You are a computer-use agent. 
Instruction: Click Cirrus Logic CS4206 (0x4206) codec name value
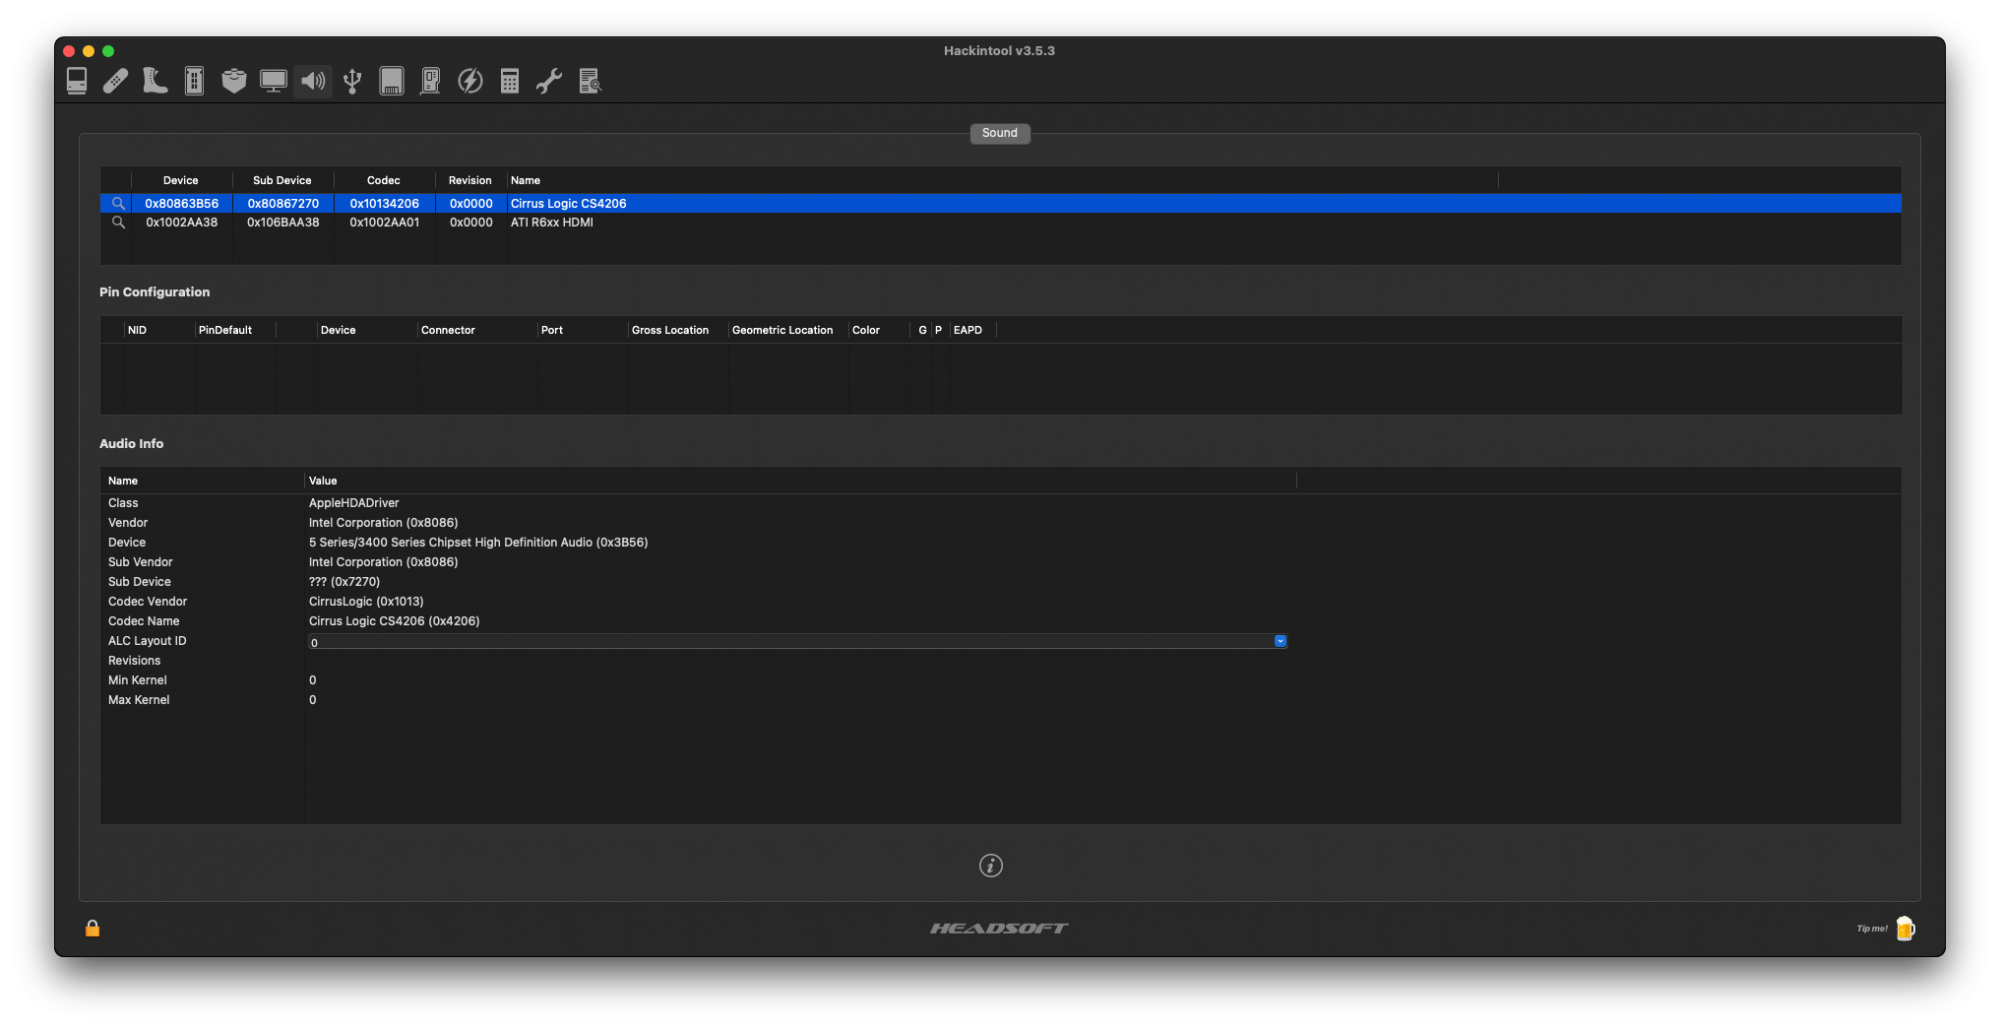point(394,621)
